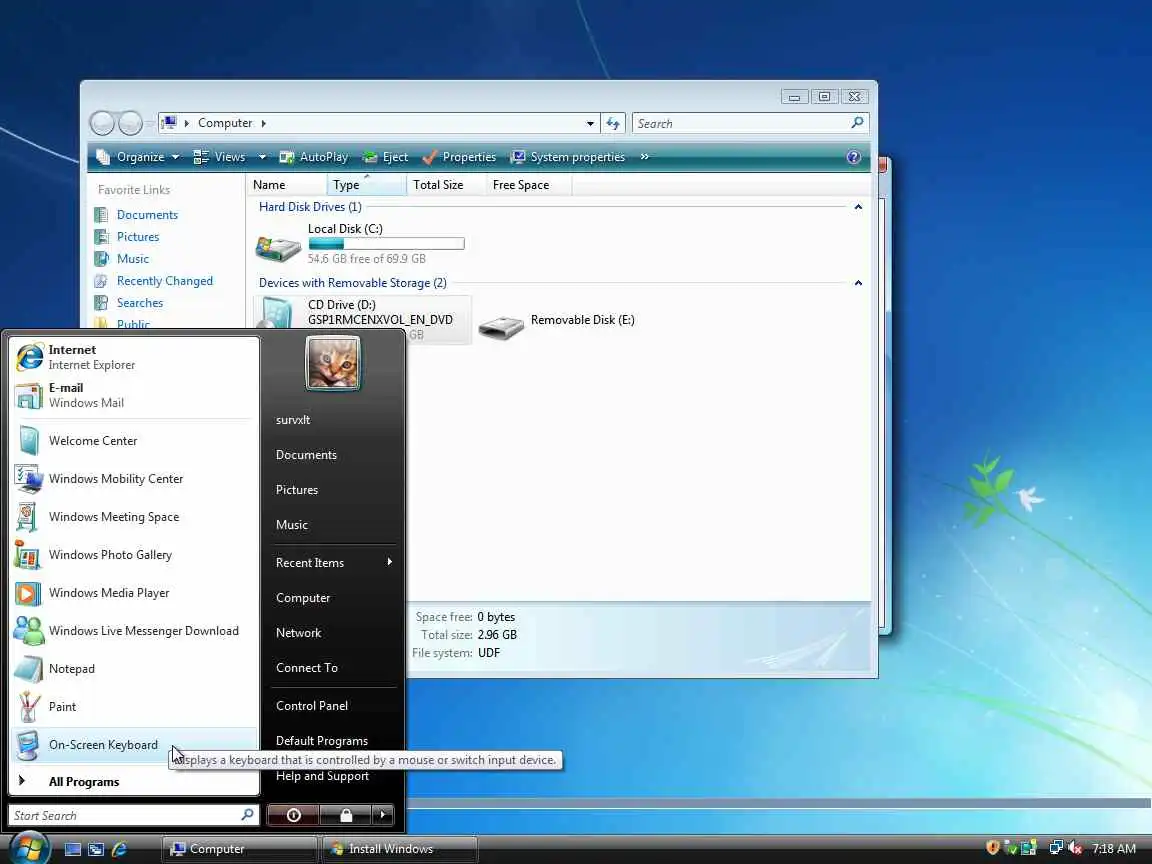Sort by Type column header
This screenshot has height=864, width=1152.
(367, 185)
